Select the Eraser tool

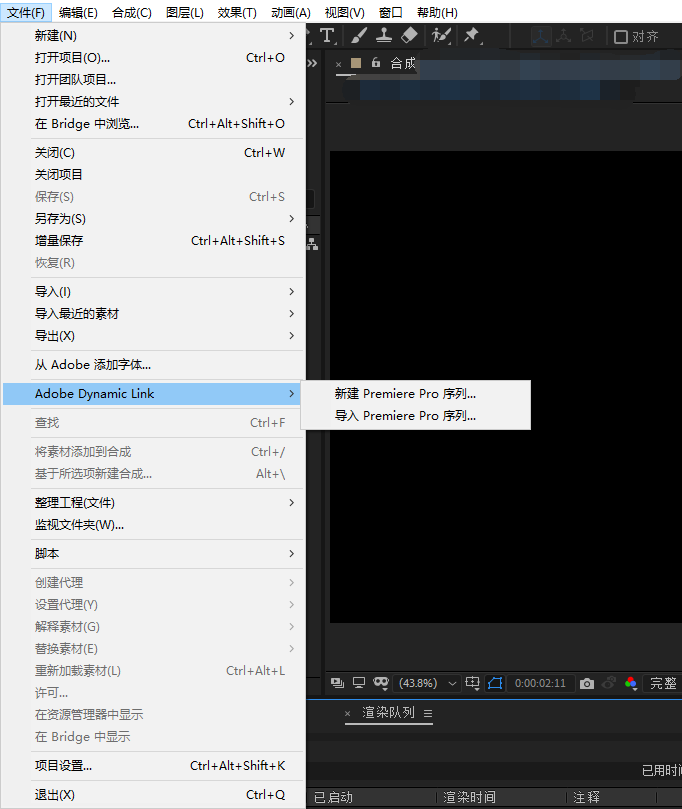[x=408, y=36]
